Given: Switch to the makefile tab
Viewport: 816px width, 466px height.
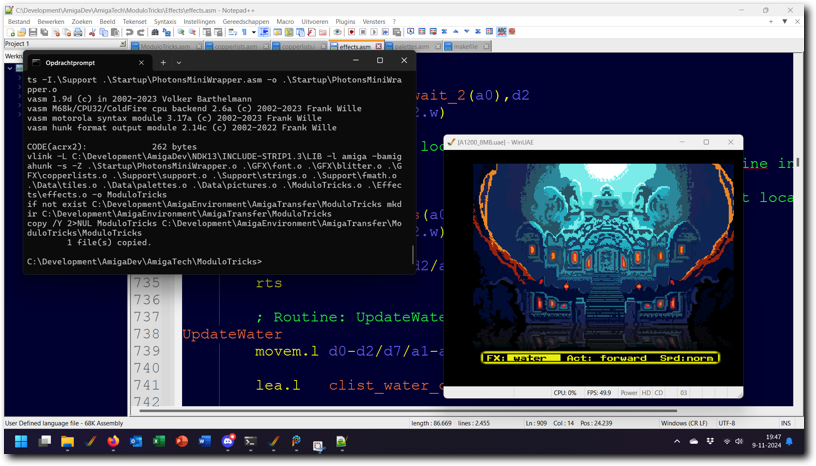Looking at the screenshot, I should (465, 46).
